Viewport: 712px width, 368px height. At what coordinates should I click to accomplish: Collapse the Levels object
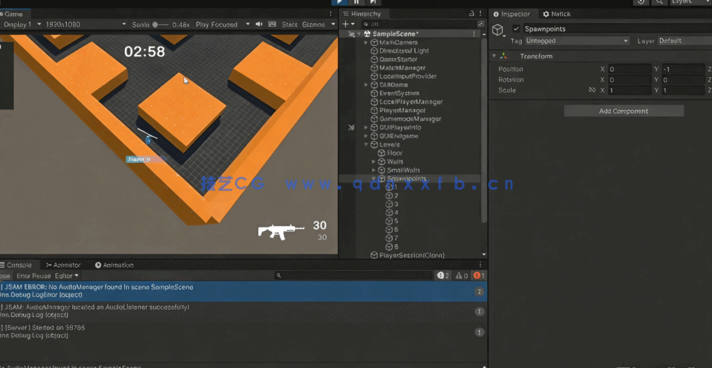366,144
